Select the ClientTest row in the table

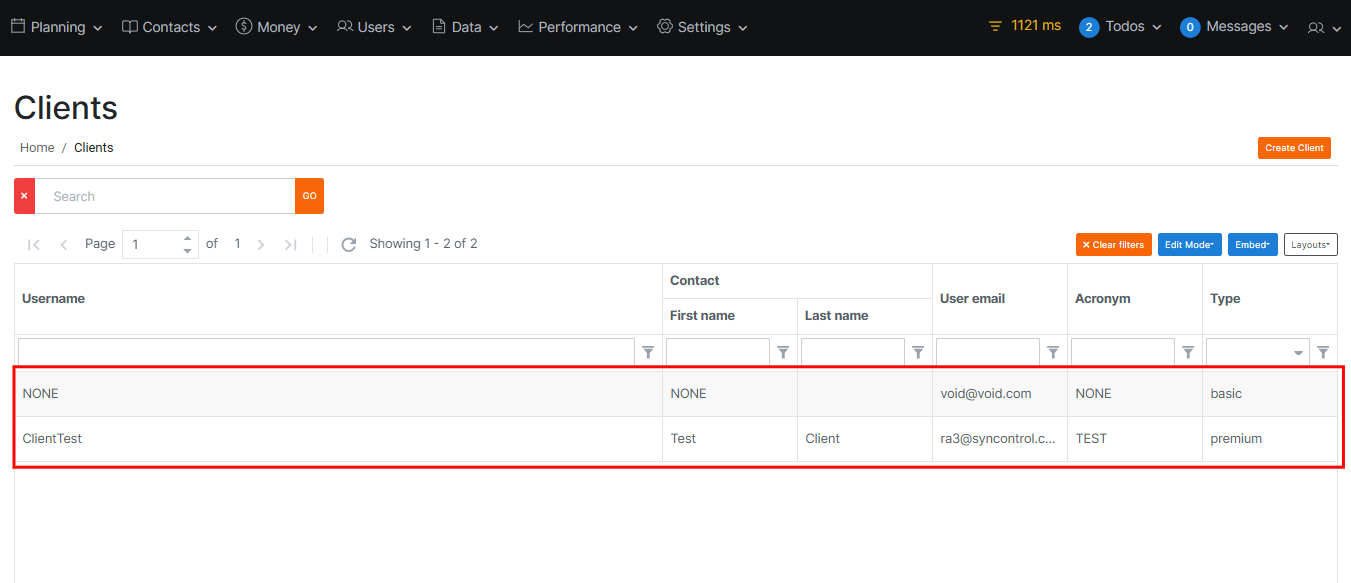(340, 438)
